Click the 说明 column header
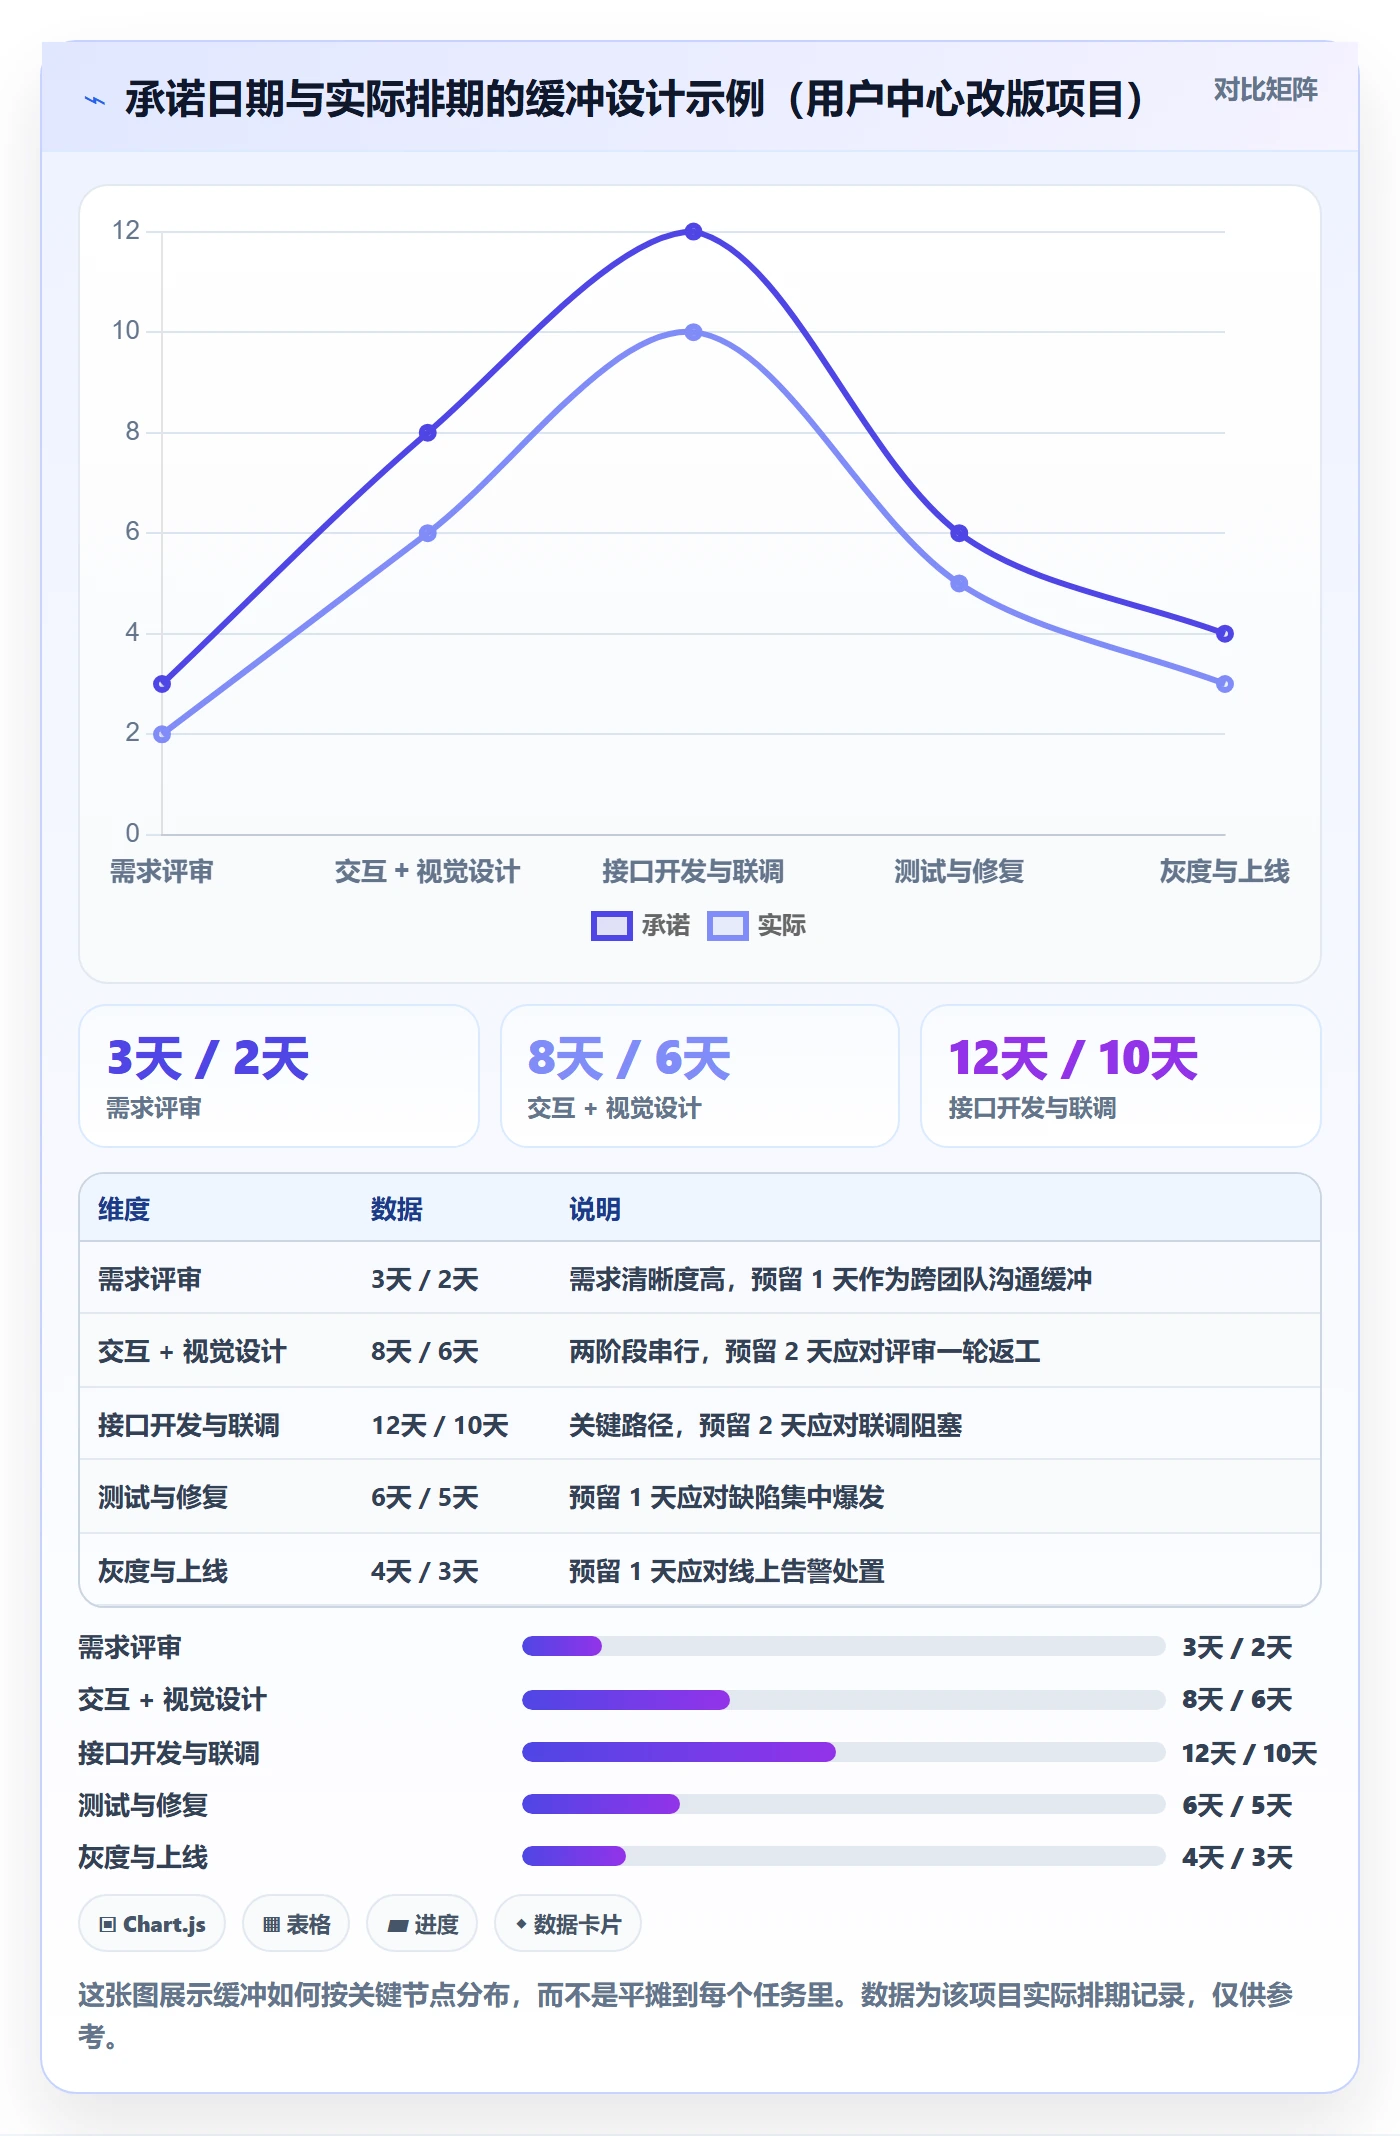This screenshot has width=1400, height=2136. click(595, 1209)
